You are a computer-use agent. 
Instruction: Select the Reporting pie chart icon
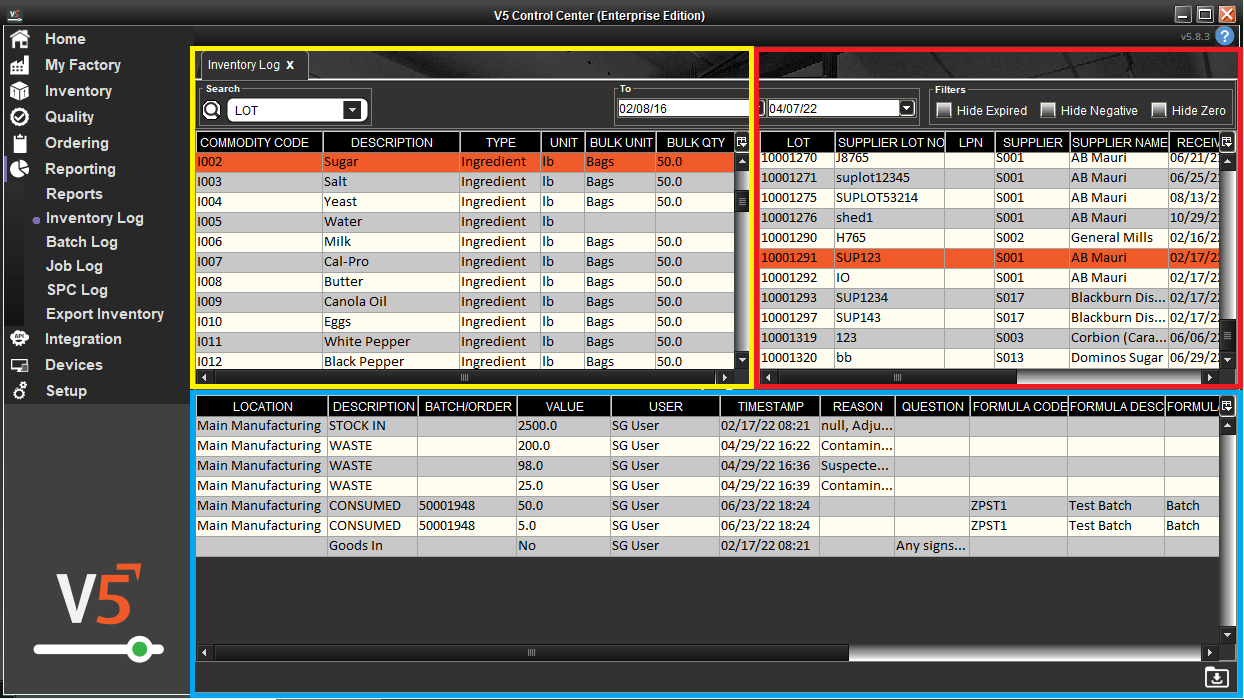(20, 168)
